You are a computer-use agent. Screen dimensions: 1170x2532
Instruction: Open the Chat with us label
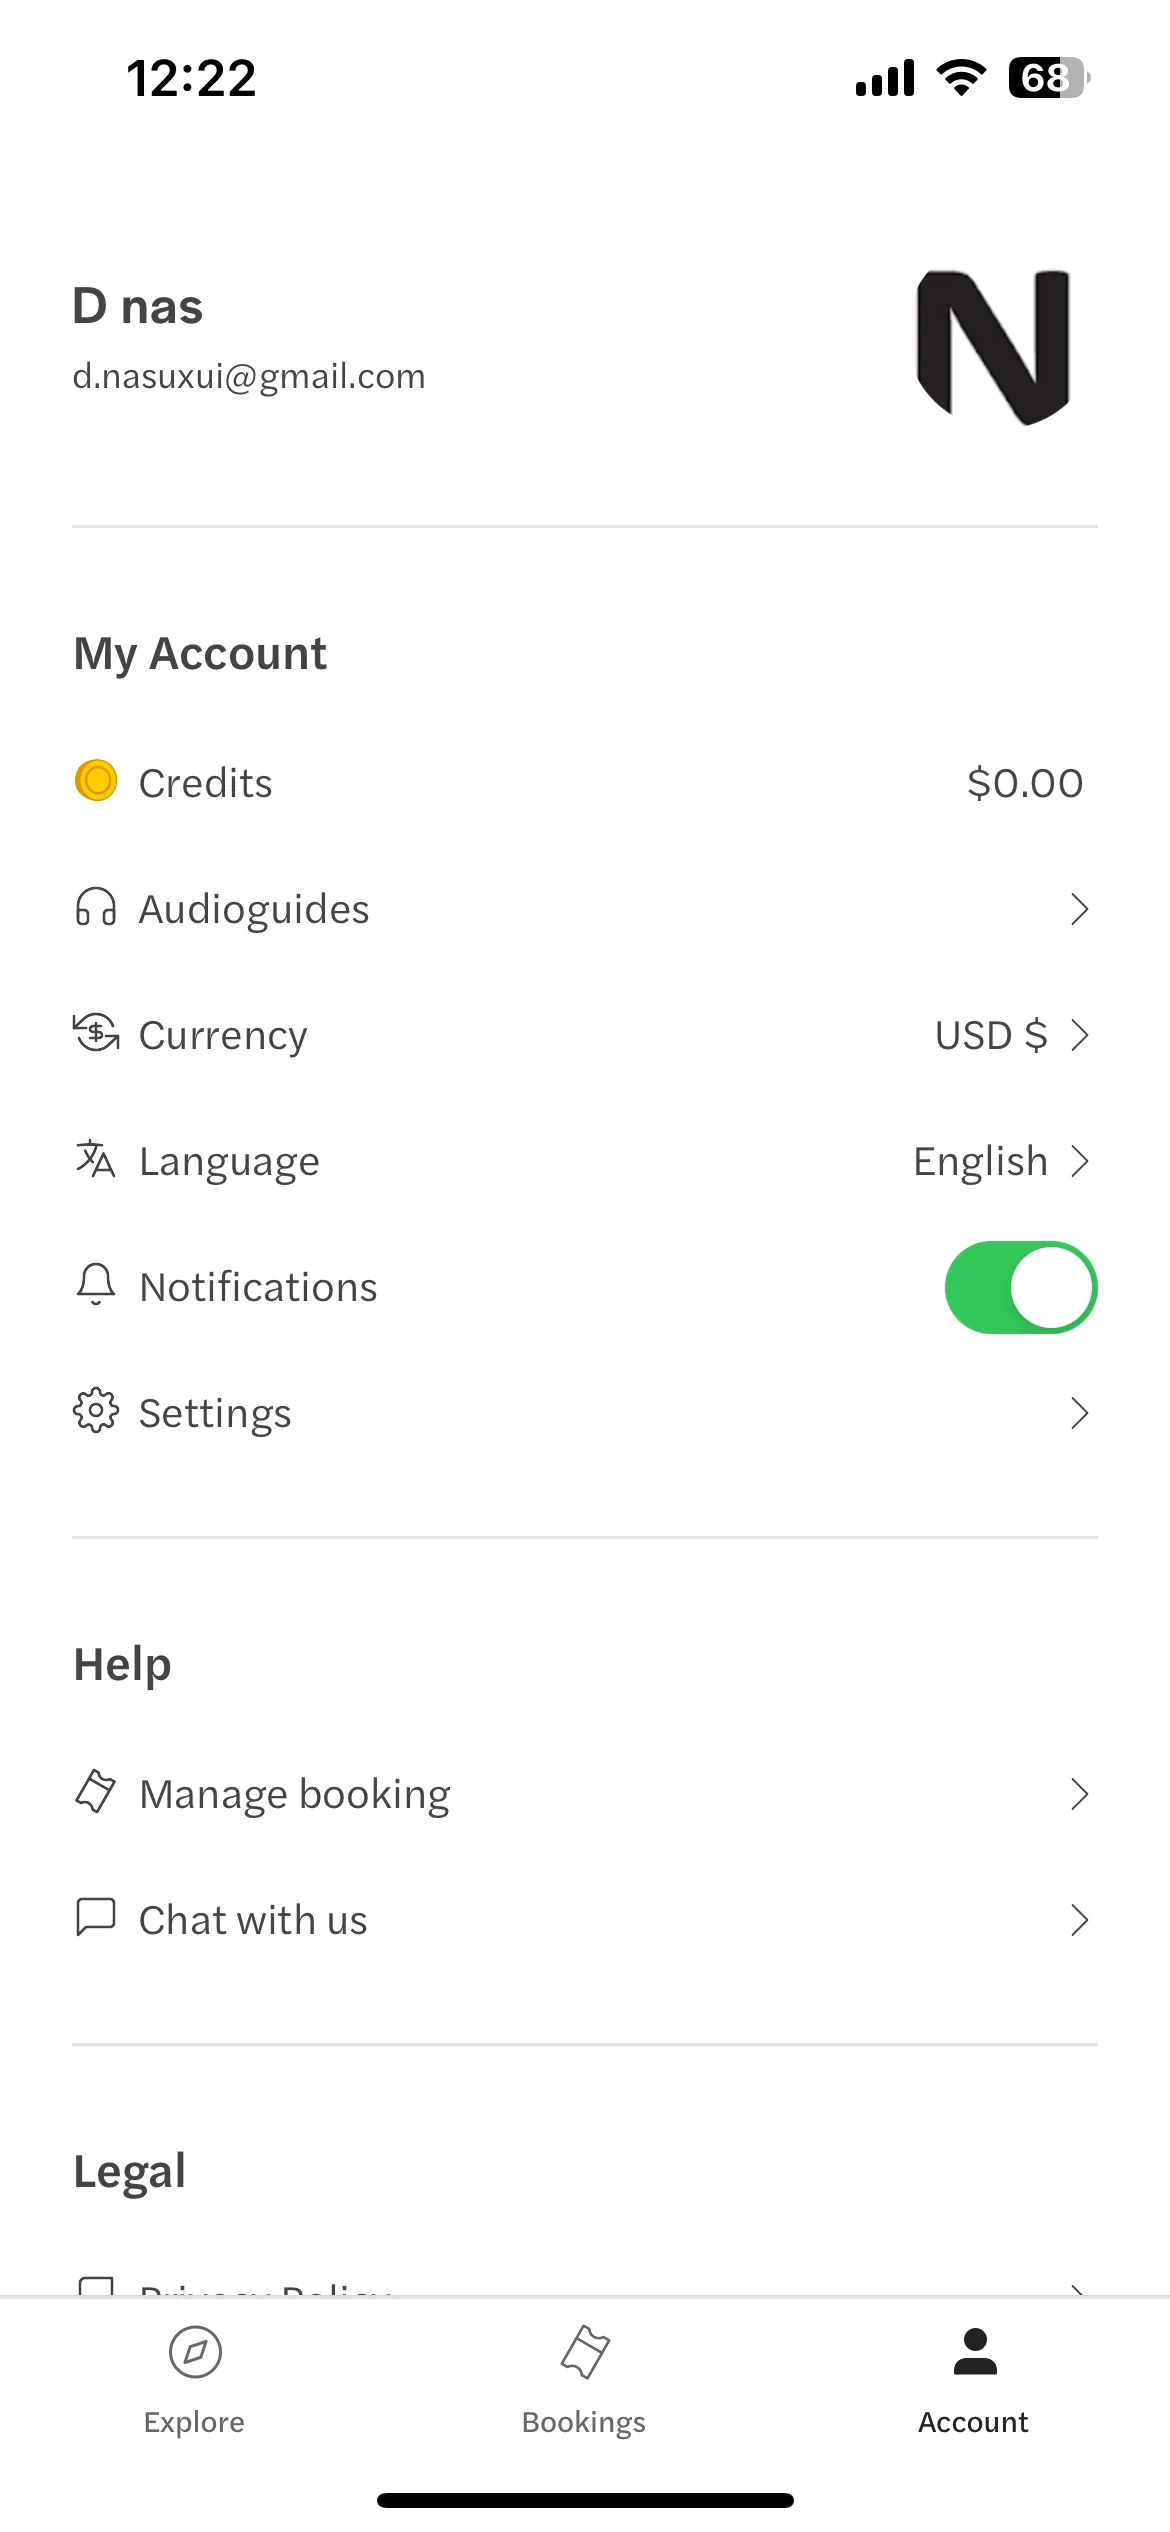pos(253,1920)
